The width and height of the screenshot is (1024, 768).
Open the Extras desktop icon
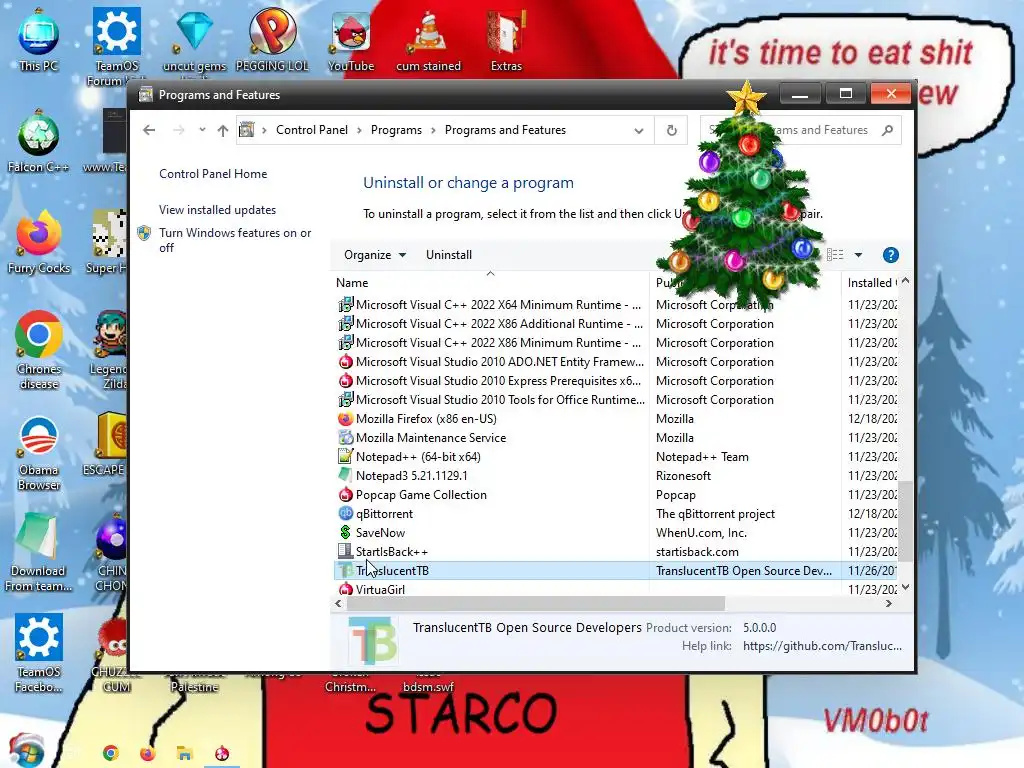pyautogui.click(x=506, y=39)
